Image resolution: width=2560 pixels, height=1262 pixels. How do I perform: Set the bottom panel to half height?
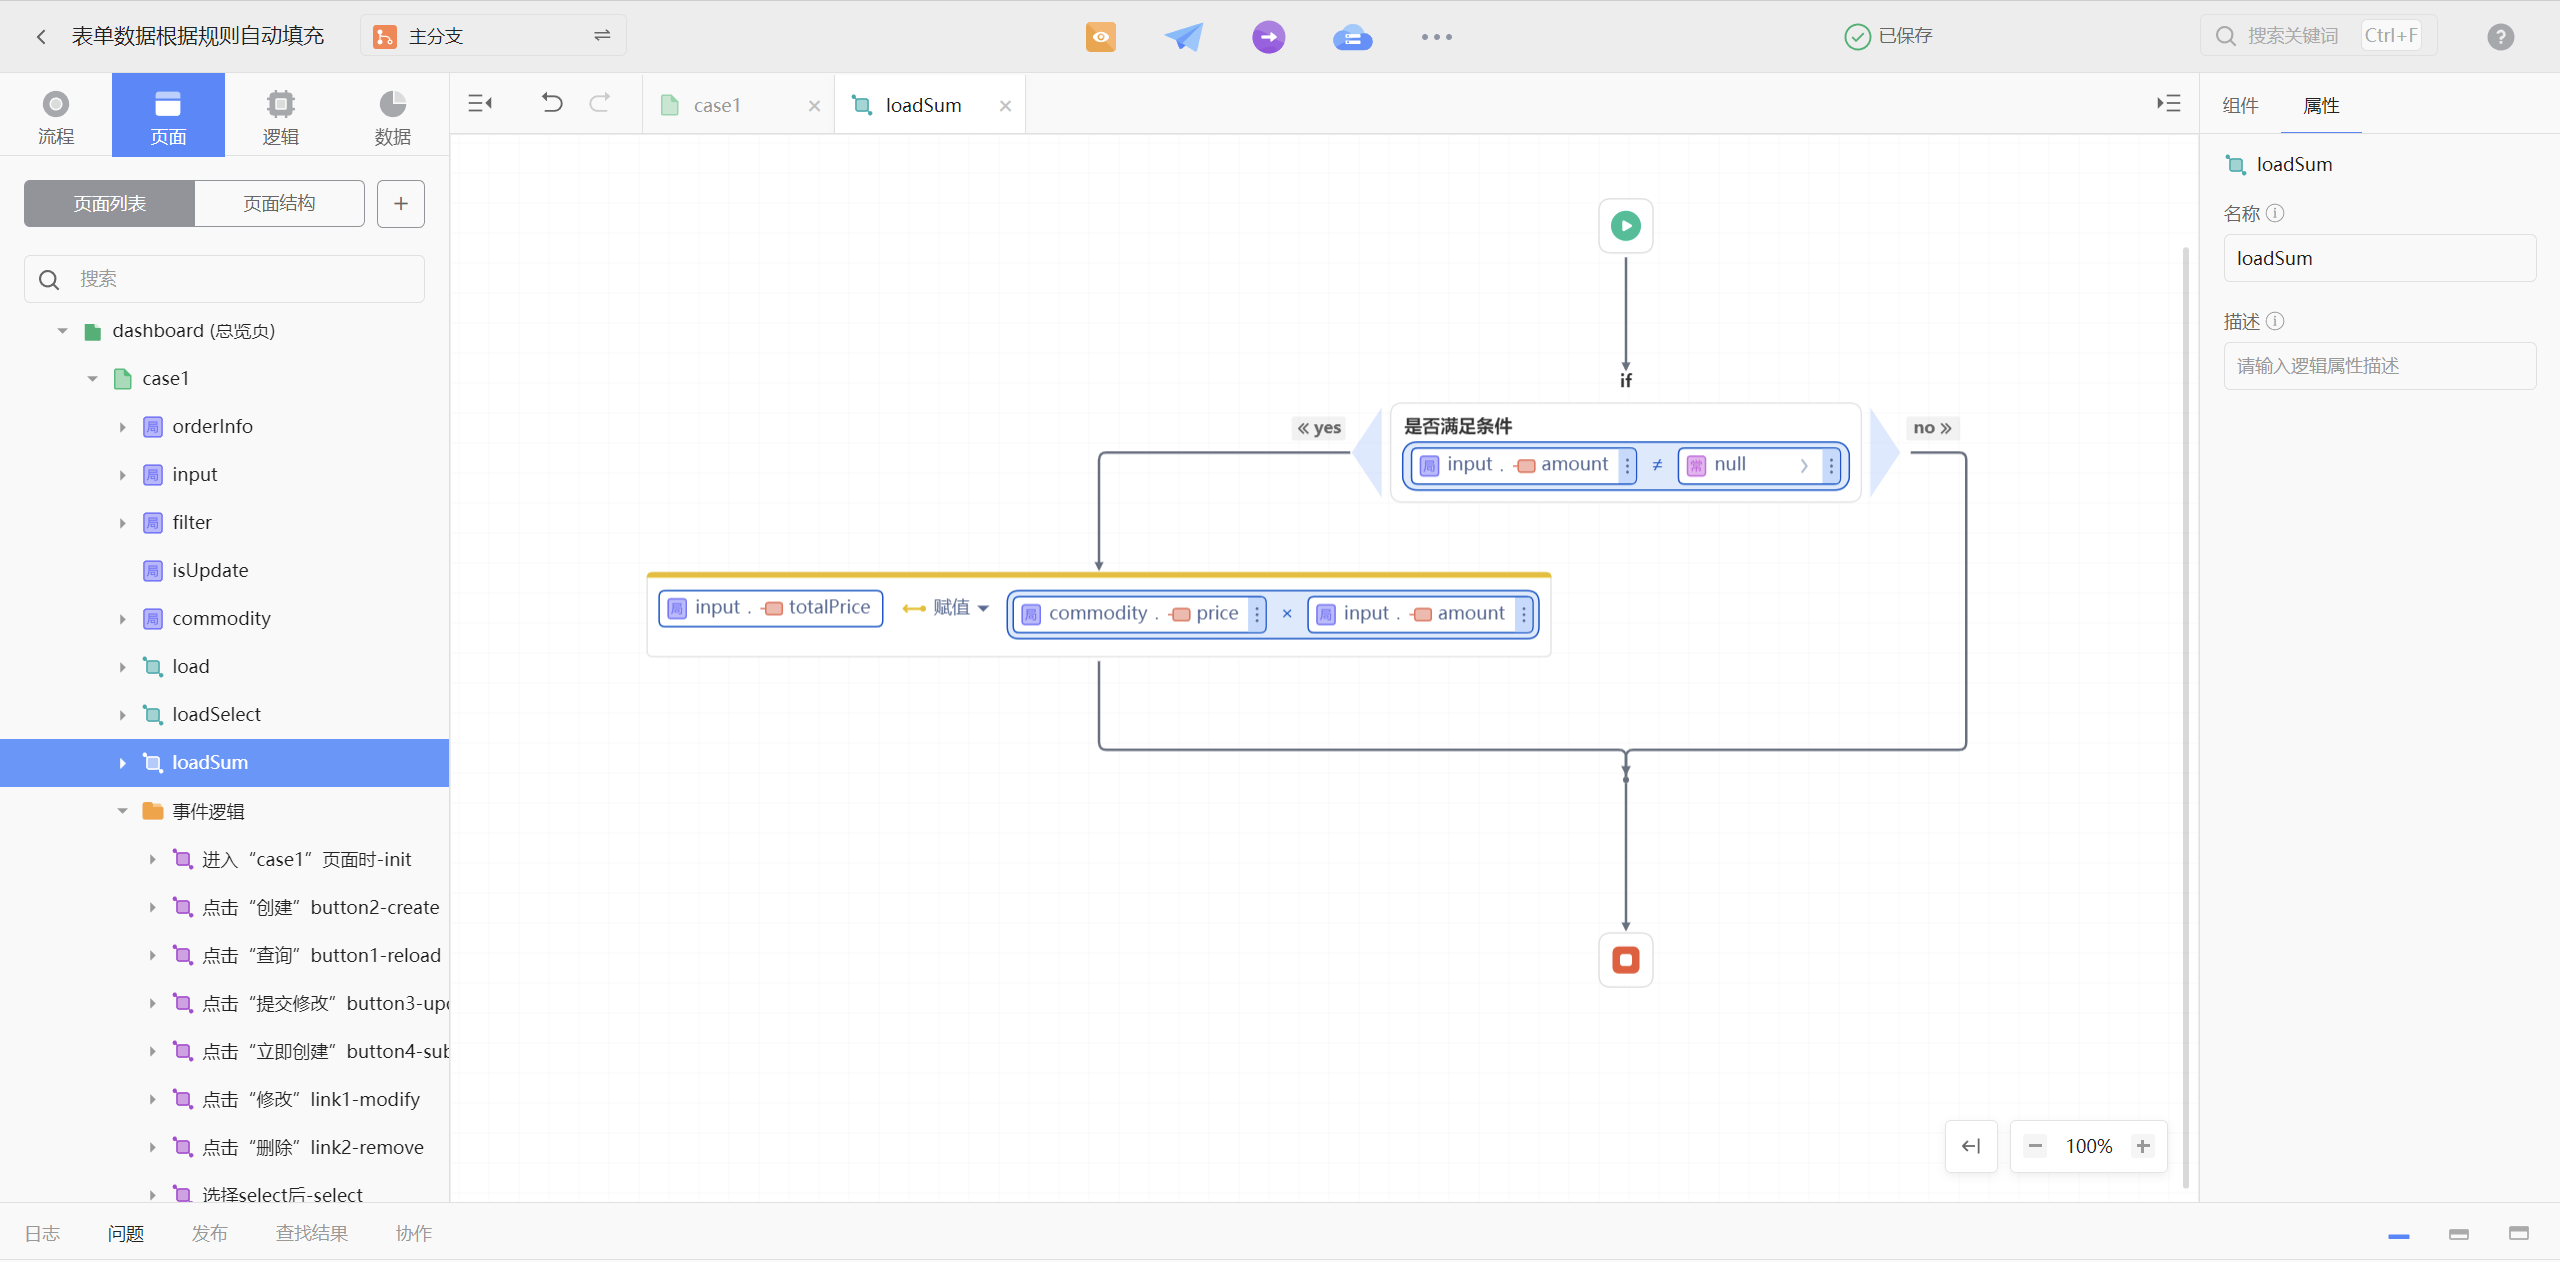click(2459, 1234)
